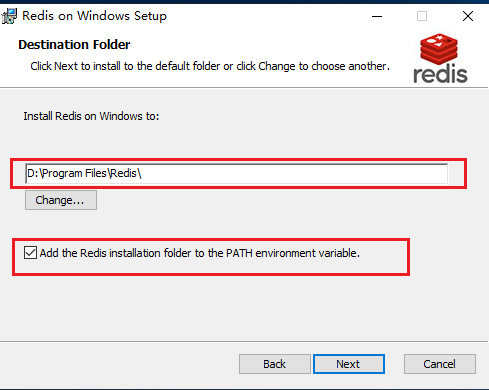Untick the PATH environment variable checkbox

pyautogui.click(x=30, y=253)
